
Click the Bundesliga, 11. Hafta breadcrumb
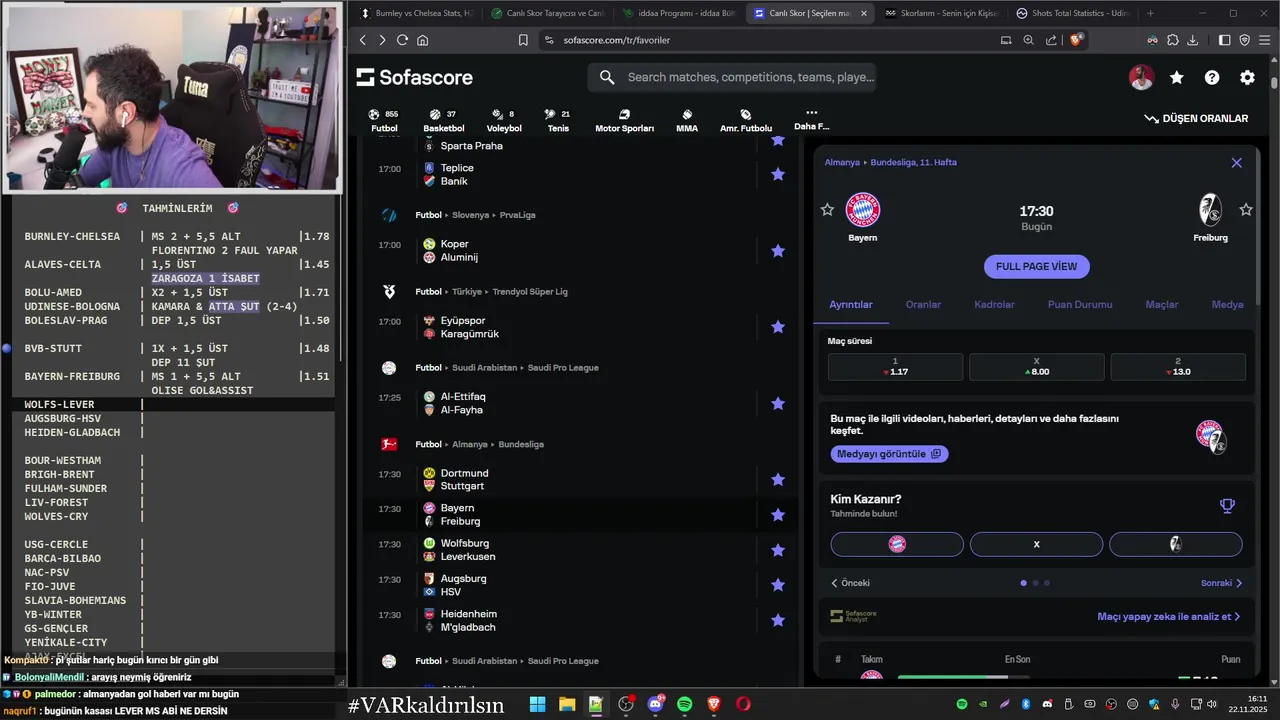913,162
